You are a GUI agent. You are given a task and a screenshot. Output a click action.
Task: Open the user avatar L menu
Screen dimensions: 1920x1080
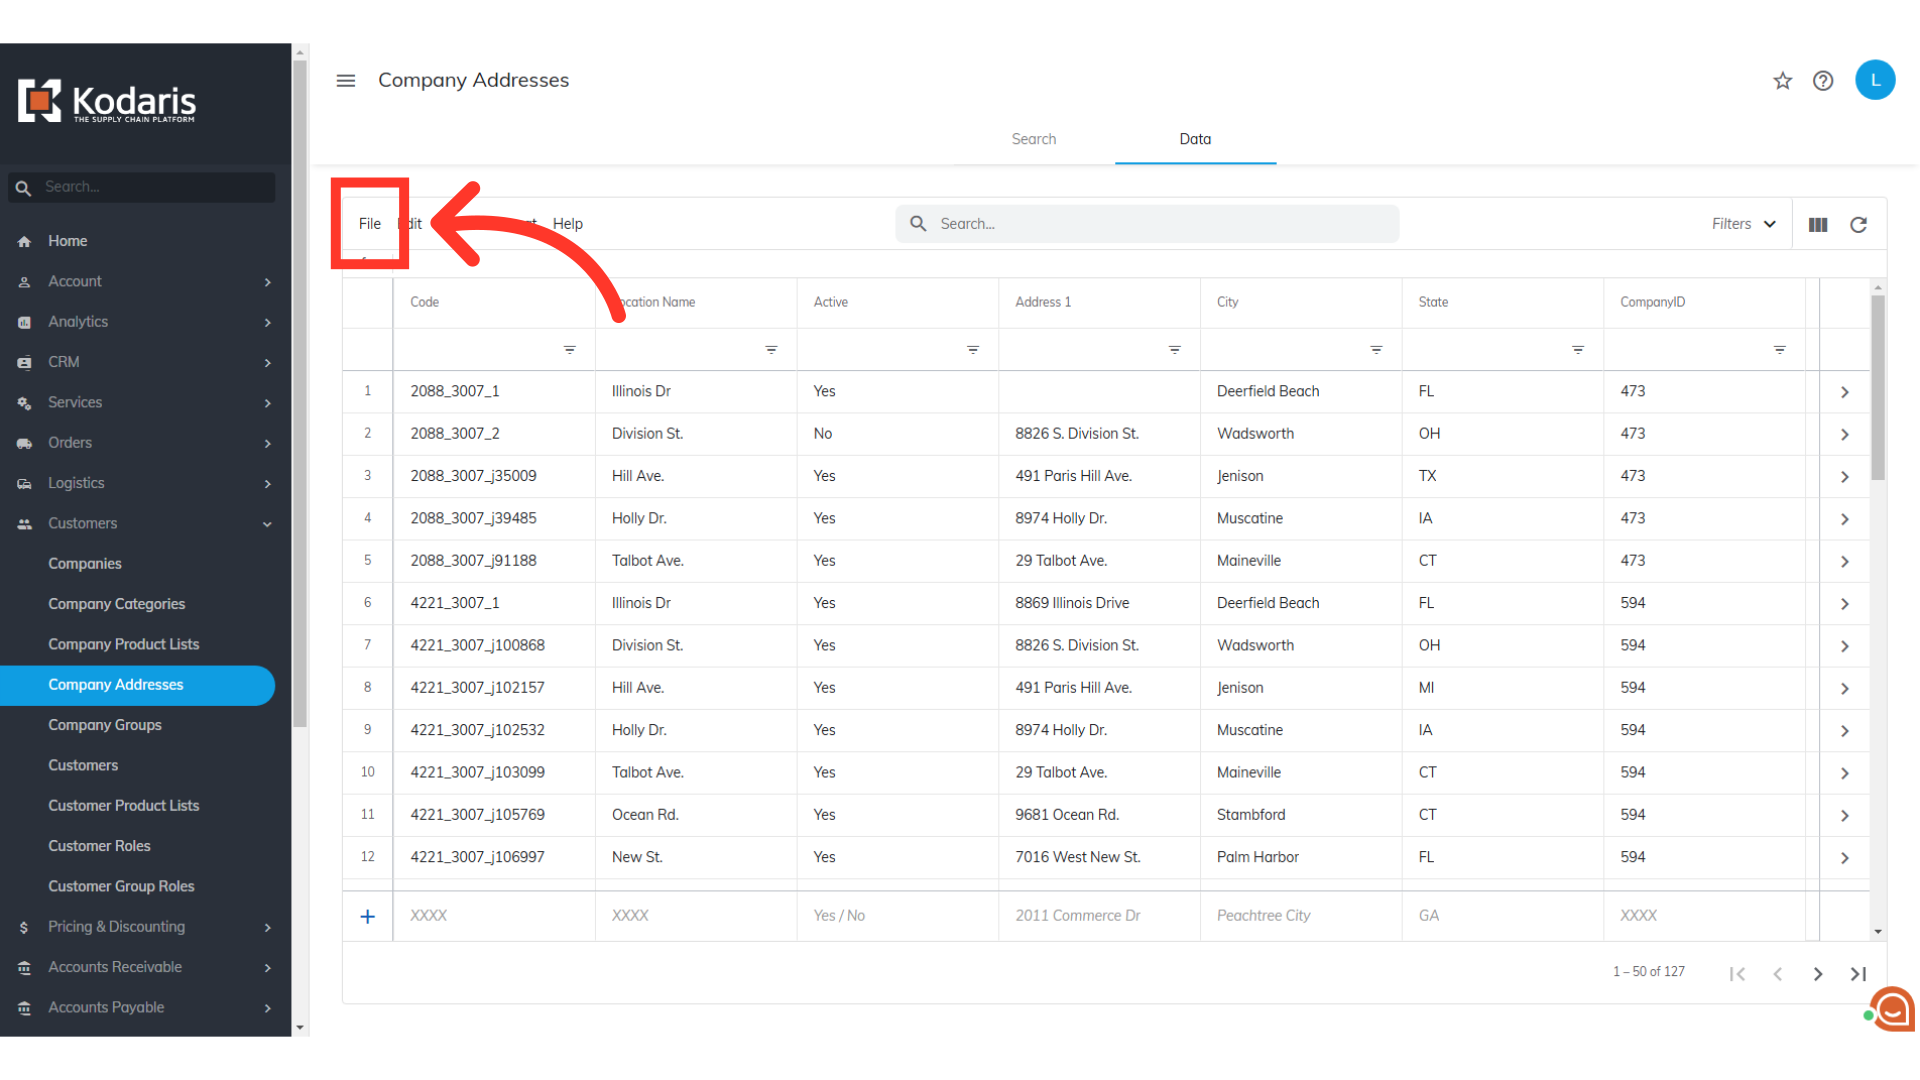click(1875, 81)
